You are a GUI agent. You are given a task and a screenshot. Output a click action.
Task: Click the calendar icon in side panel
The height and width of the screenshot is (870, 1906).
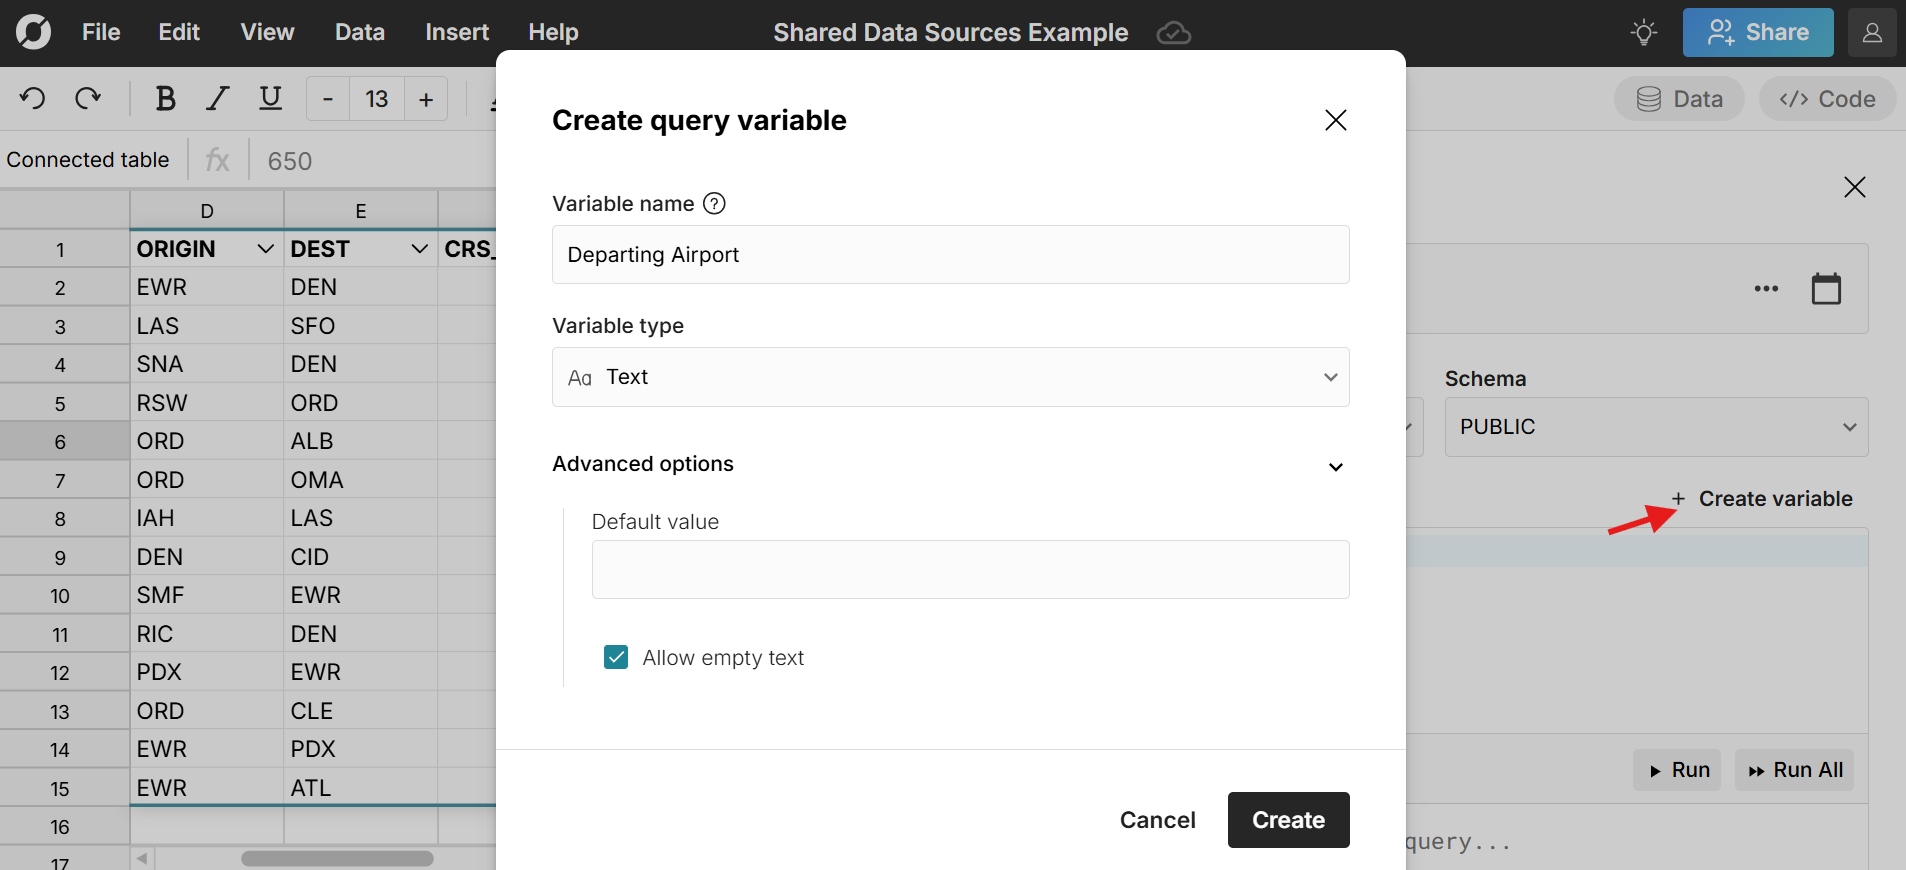coord(1826,289)
